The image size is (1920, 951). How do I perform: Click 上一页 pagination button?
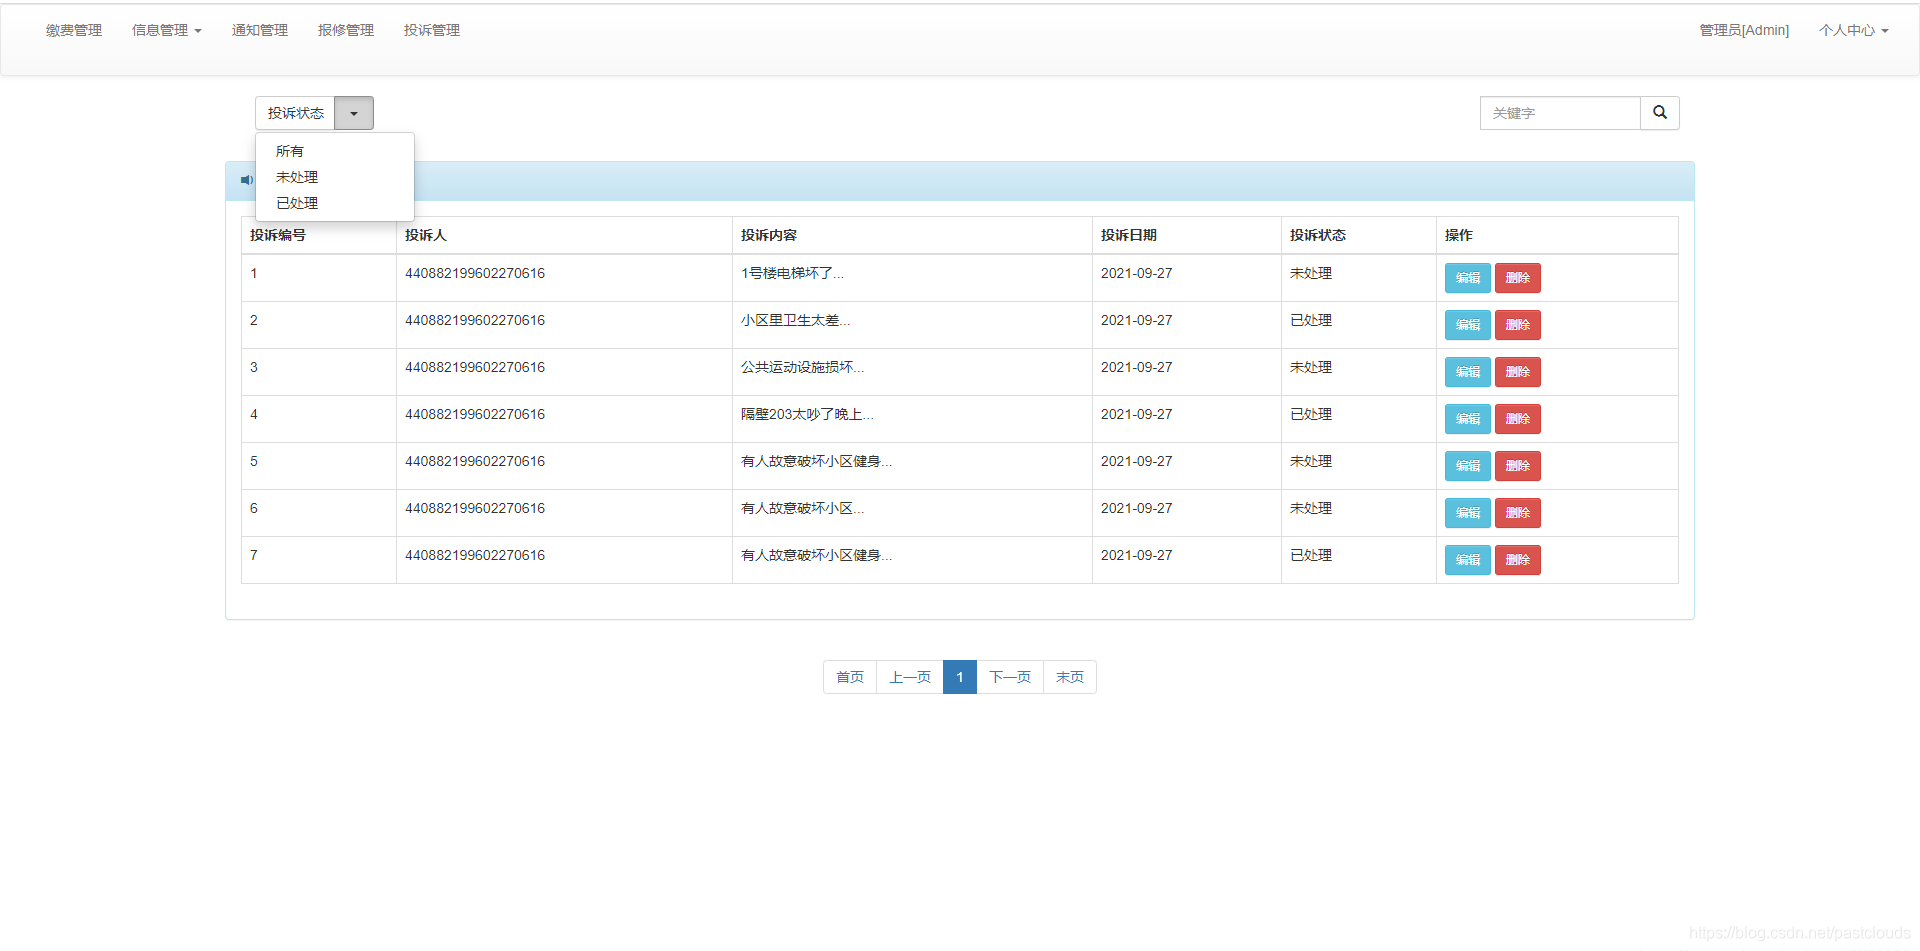tap(910, 677)
